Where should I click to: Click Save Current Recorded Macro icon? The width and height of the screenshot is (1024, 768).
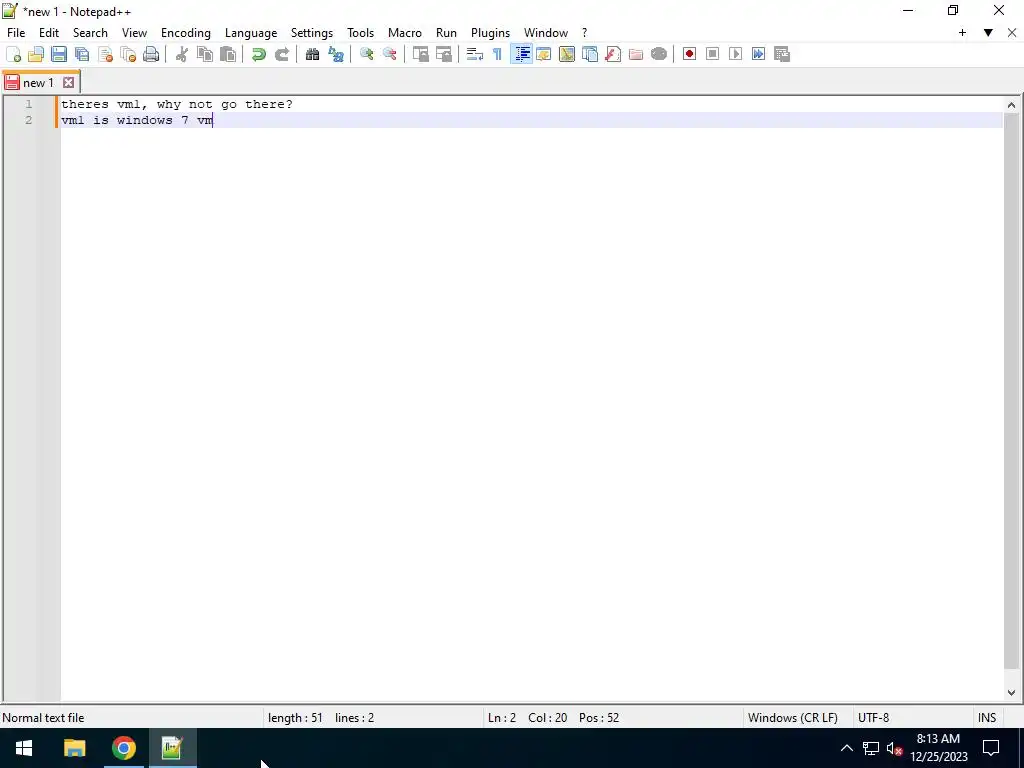point(782,54)
